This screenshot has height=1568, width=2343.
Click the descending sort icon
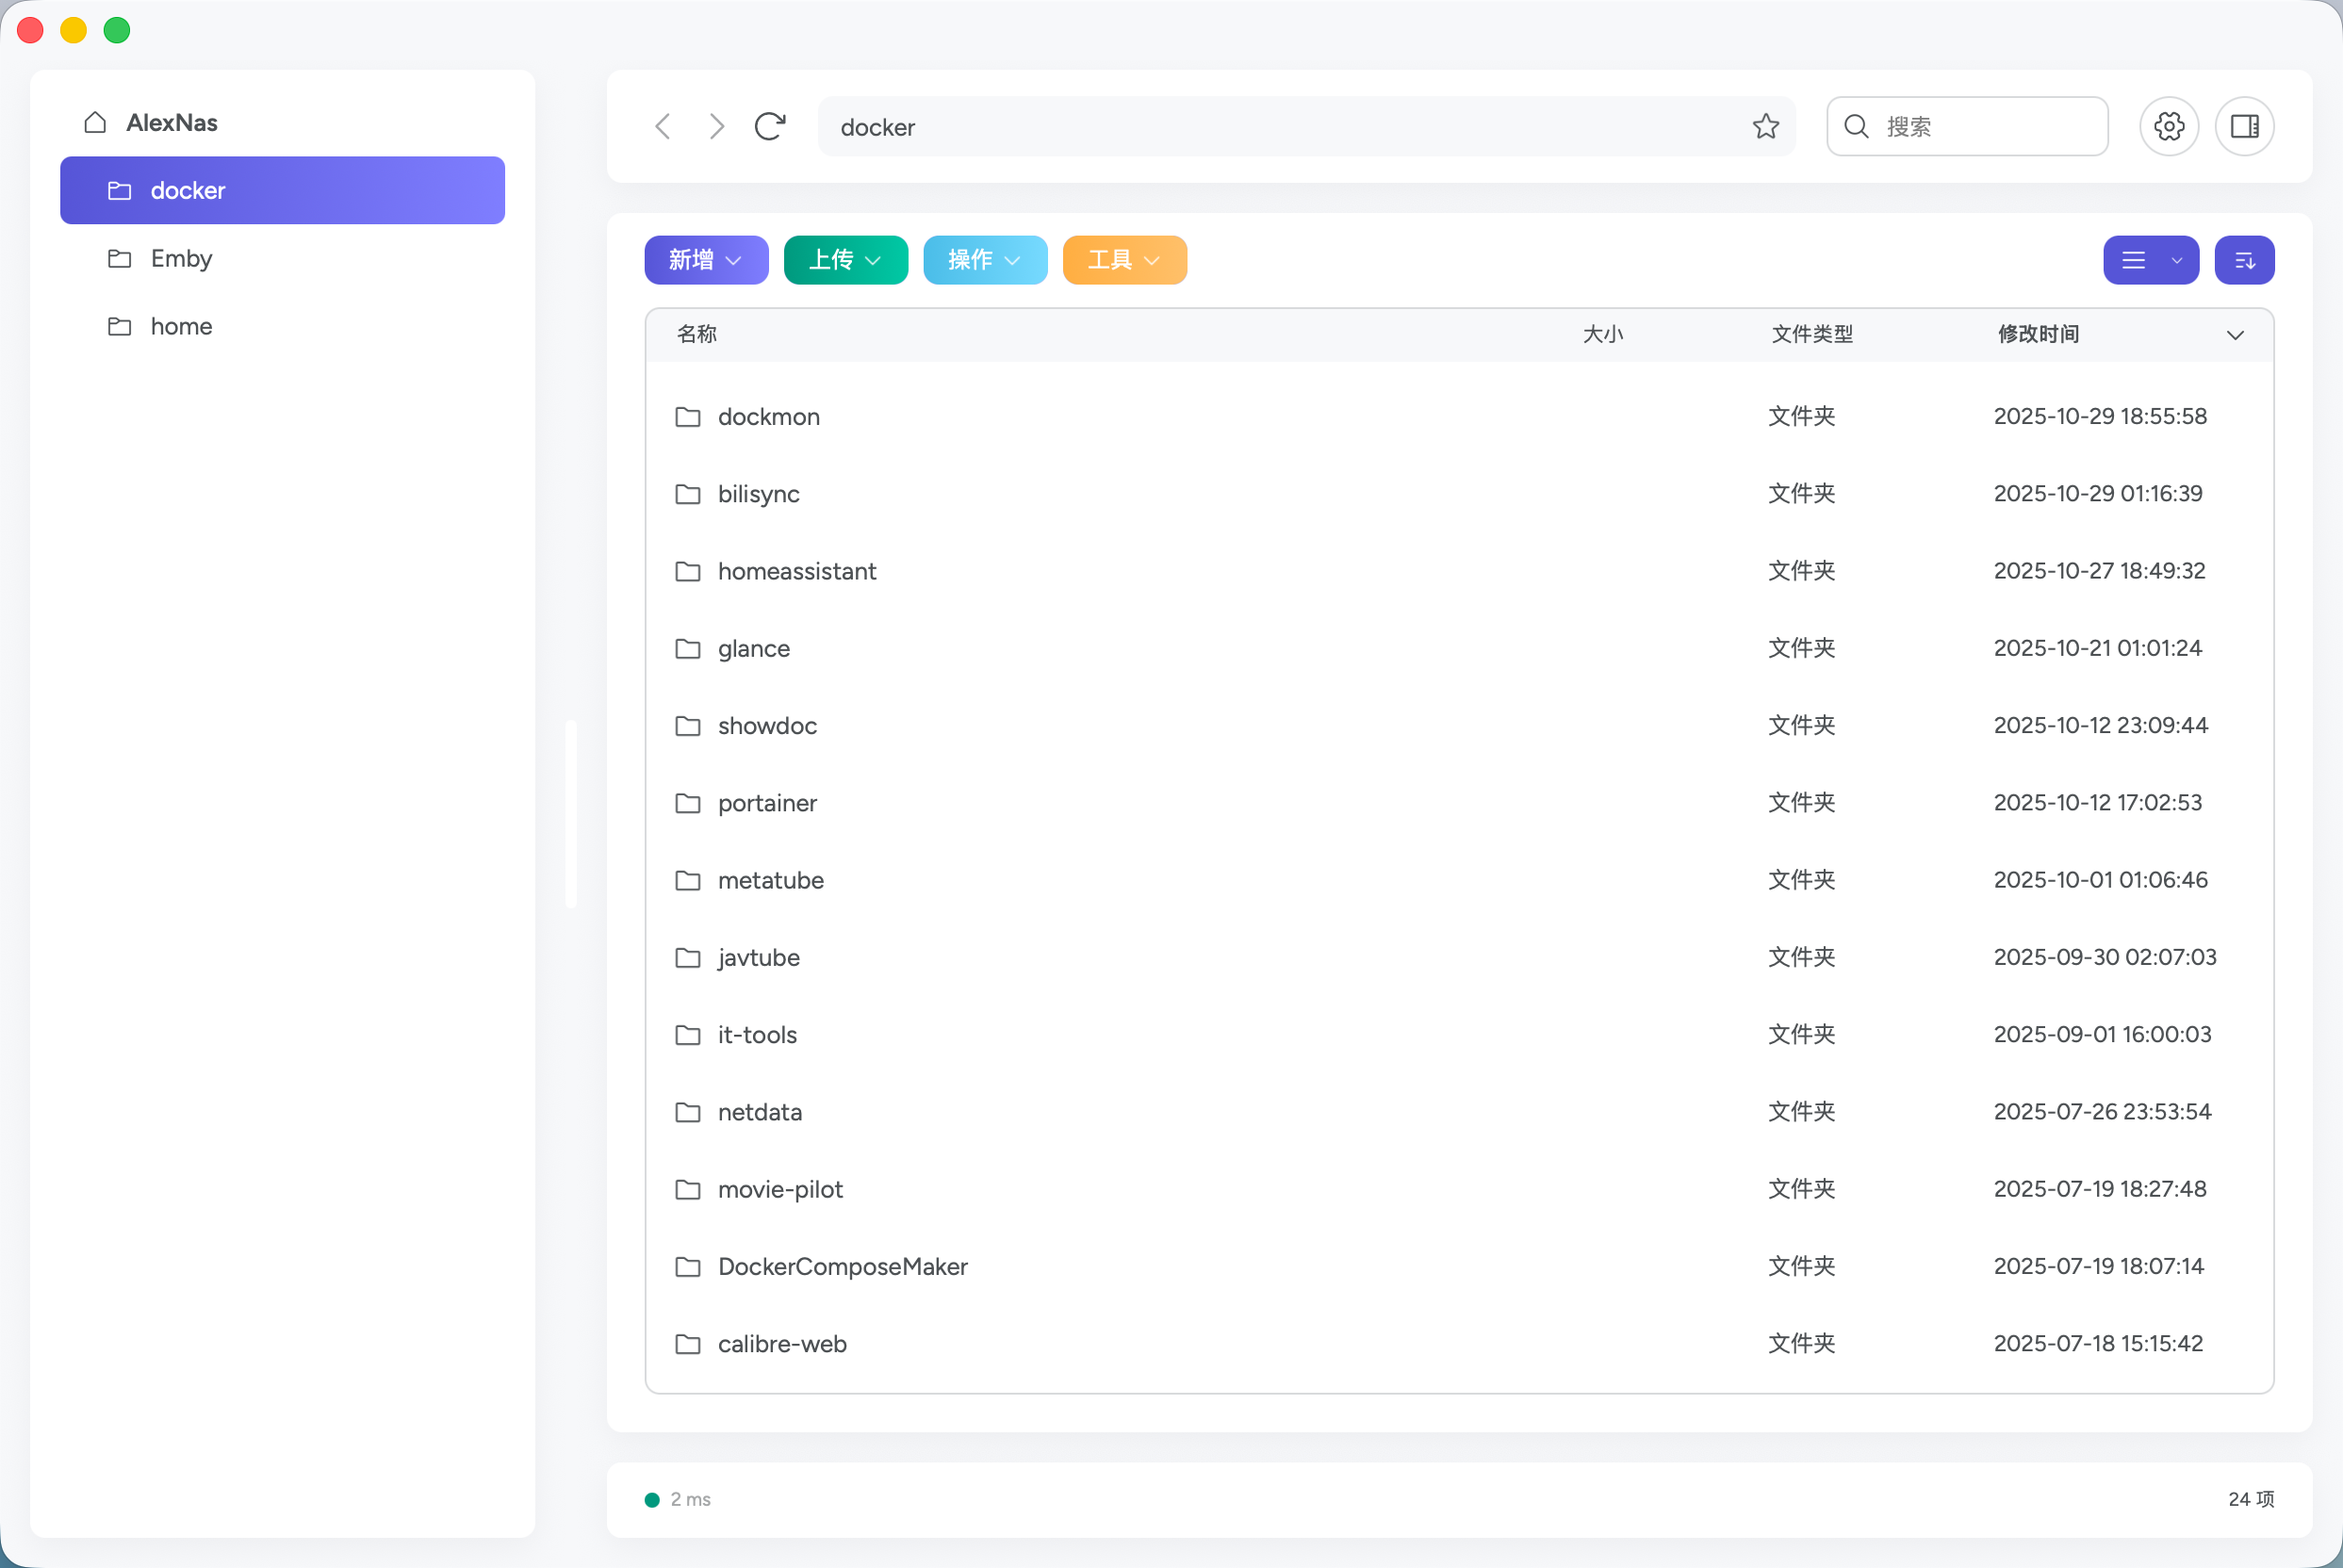pos(2245,260)
